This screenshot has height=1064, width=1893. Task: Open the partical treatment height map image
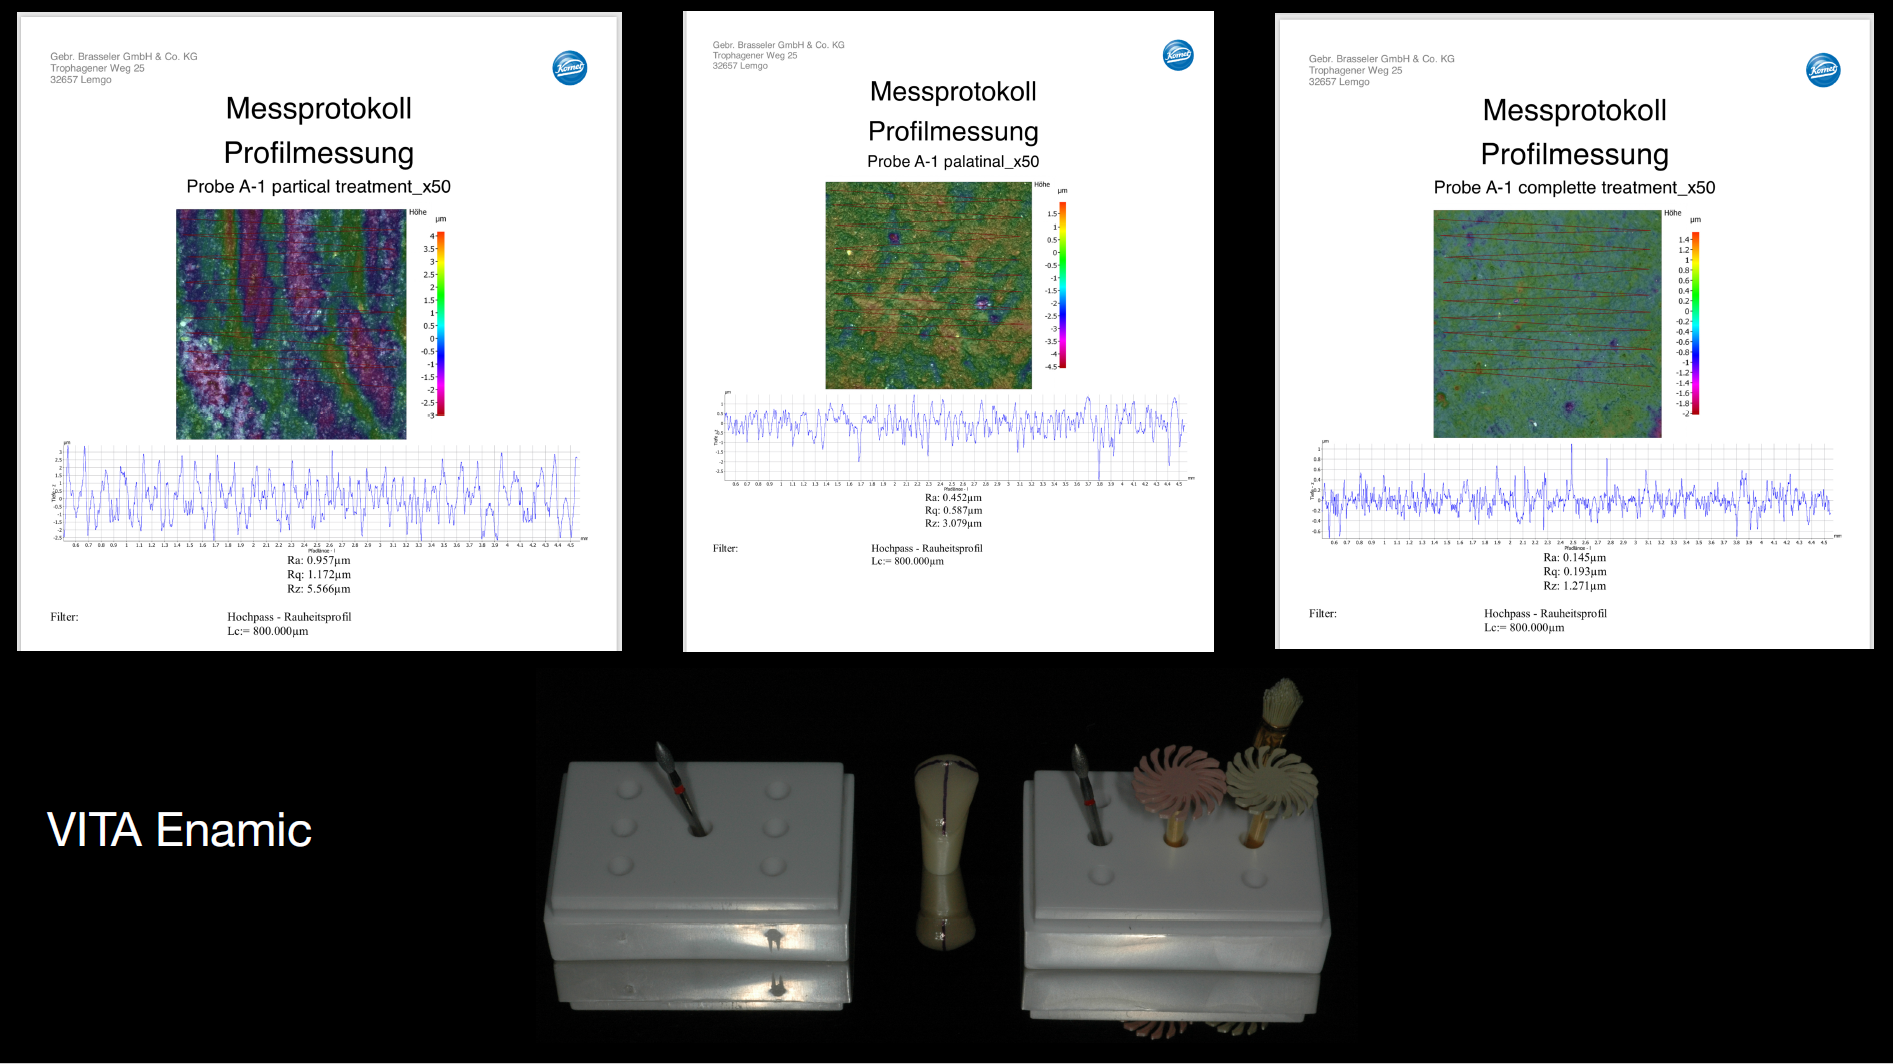pos(291,324)
